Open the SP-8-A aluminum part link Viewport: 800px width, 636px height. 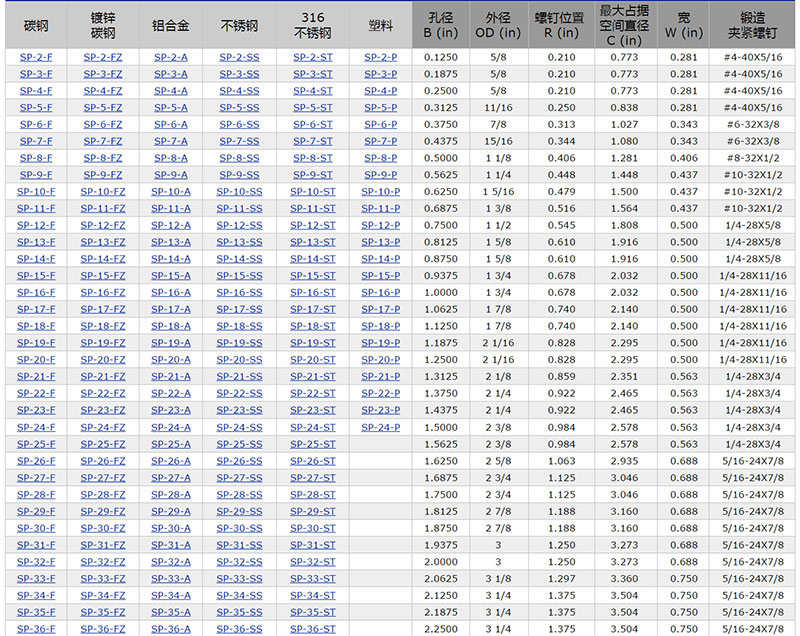[171, 158]
